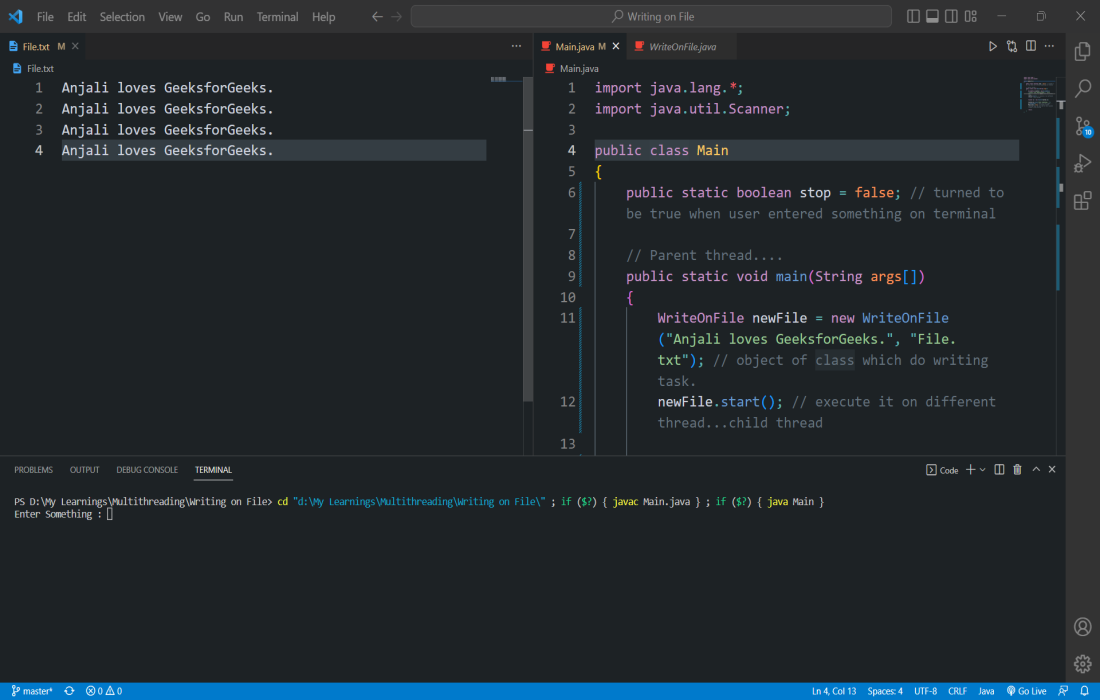Open the Manage gear icon
This screenshot has width=1100, height=700.
pyautogui.click(x=1082, y=663)
